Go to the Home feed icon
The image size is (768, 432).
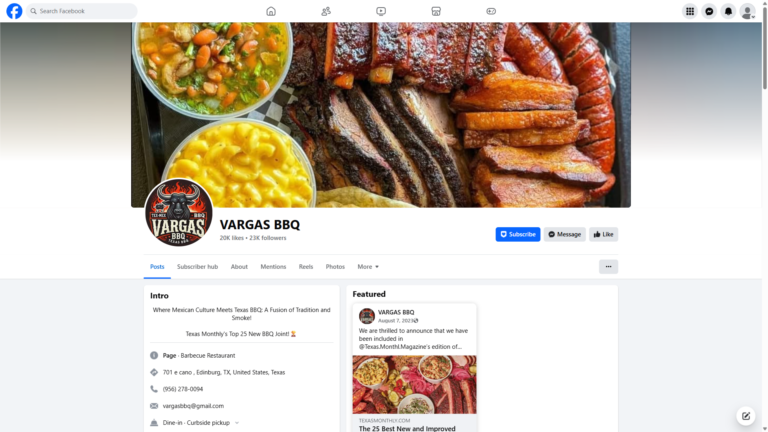pyautogui.click(x=271, y=11)
